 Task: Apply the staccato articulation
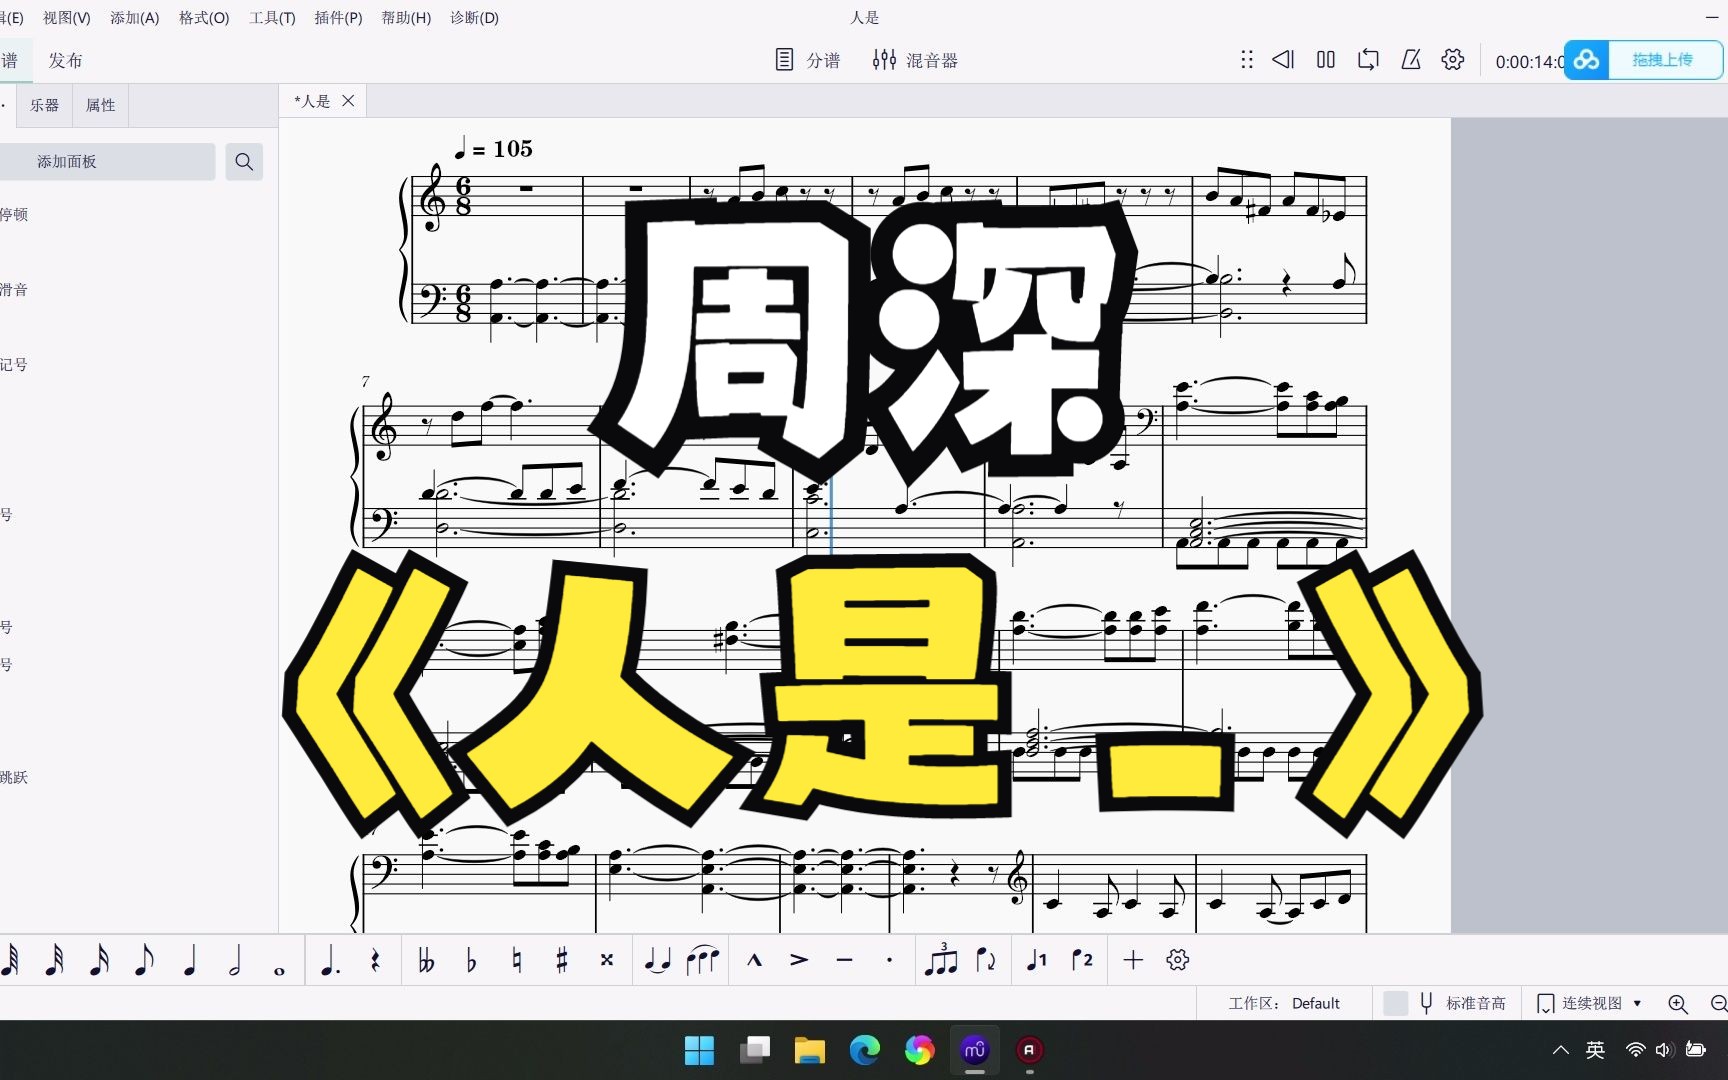[x=889, y=960]
